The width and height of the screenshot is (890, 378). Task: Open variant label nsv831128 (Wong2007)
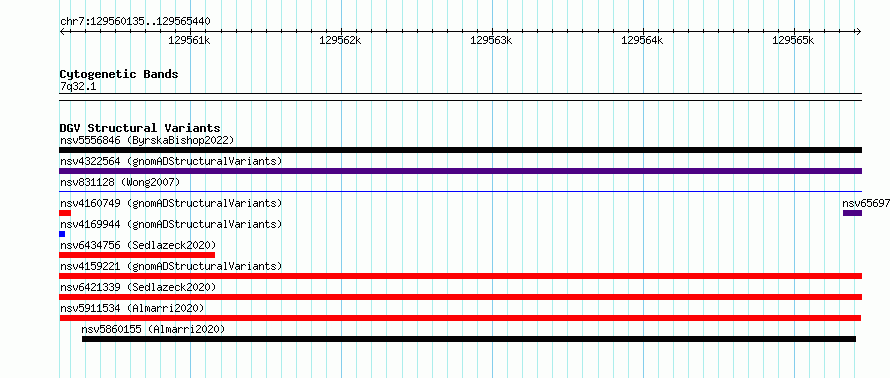(120, 182)
